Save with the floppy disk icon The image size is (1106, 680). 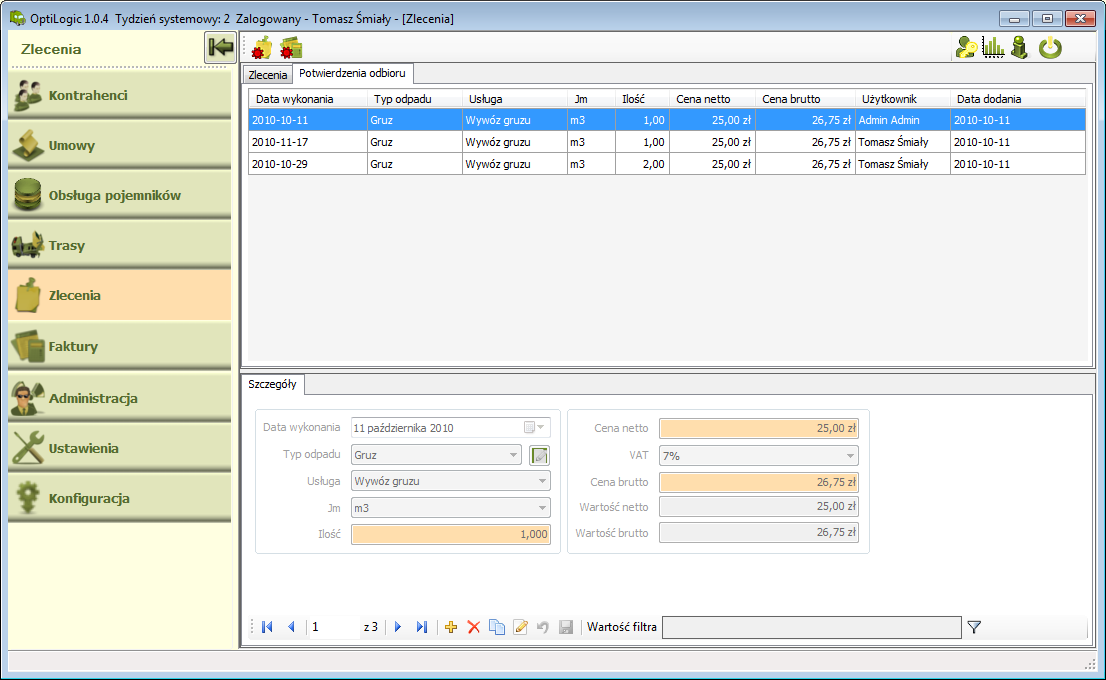pos(566,626)
